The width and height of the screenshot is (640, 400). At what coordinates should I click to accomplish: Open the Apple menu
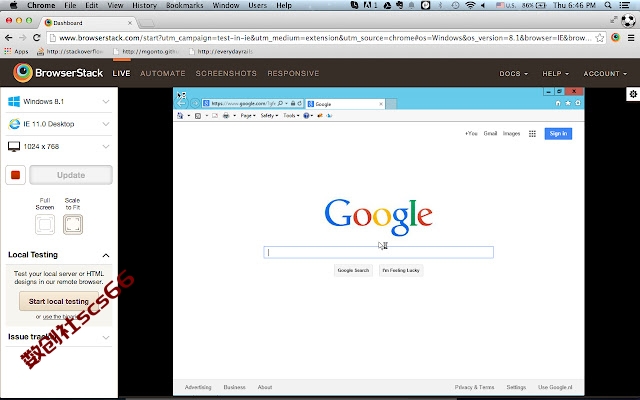[13, 5]
